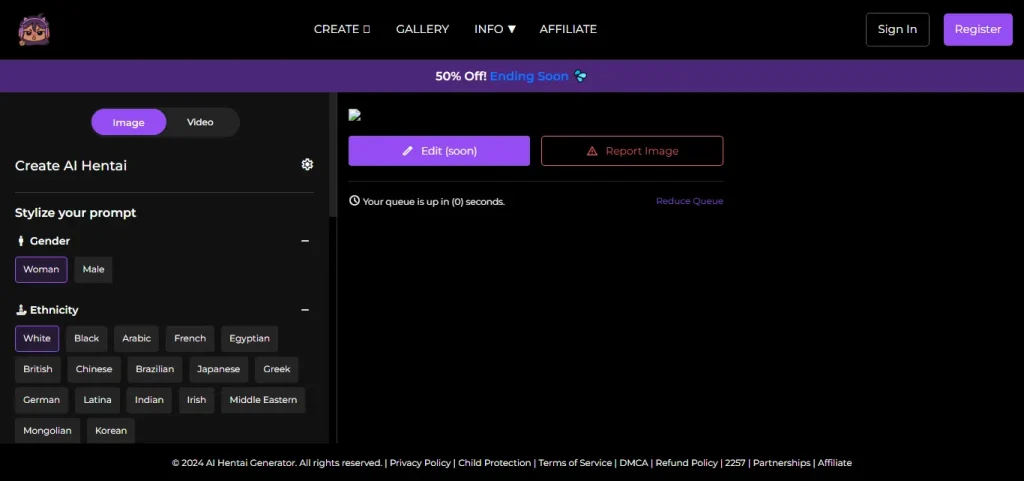Click the left panel scrollbar
The image size is (1024, 481).
coord(333,155)
